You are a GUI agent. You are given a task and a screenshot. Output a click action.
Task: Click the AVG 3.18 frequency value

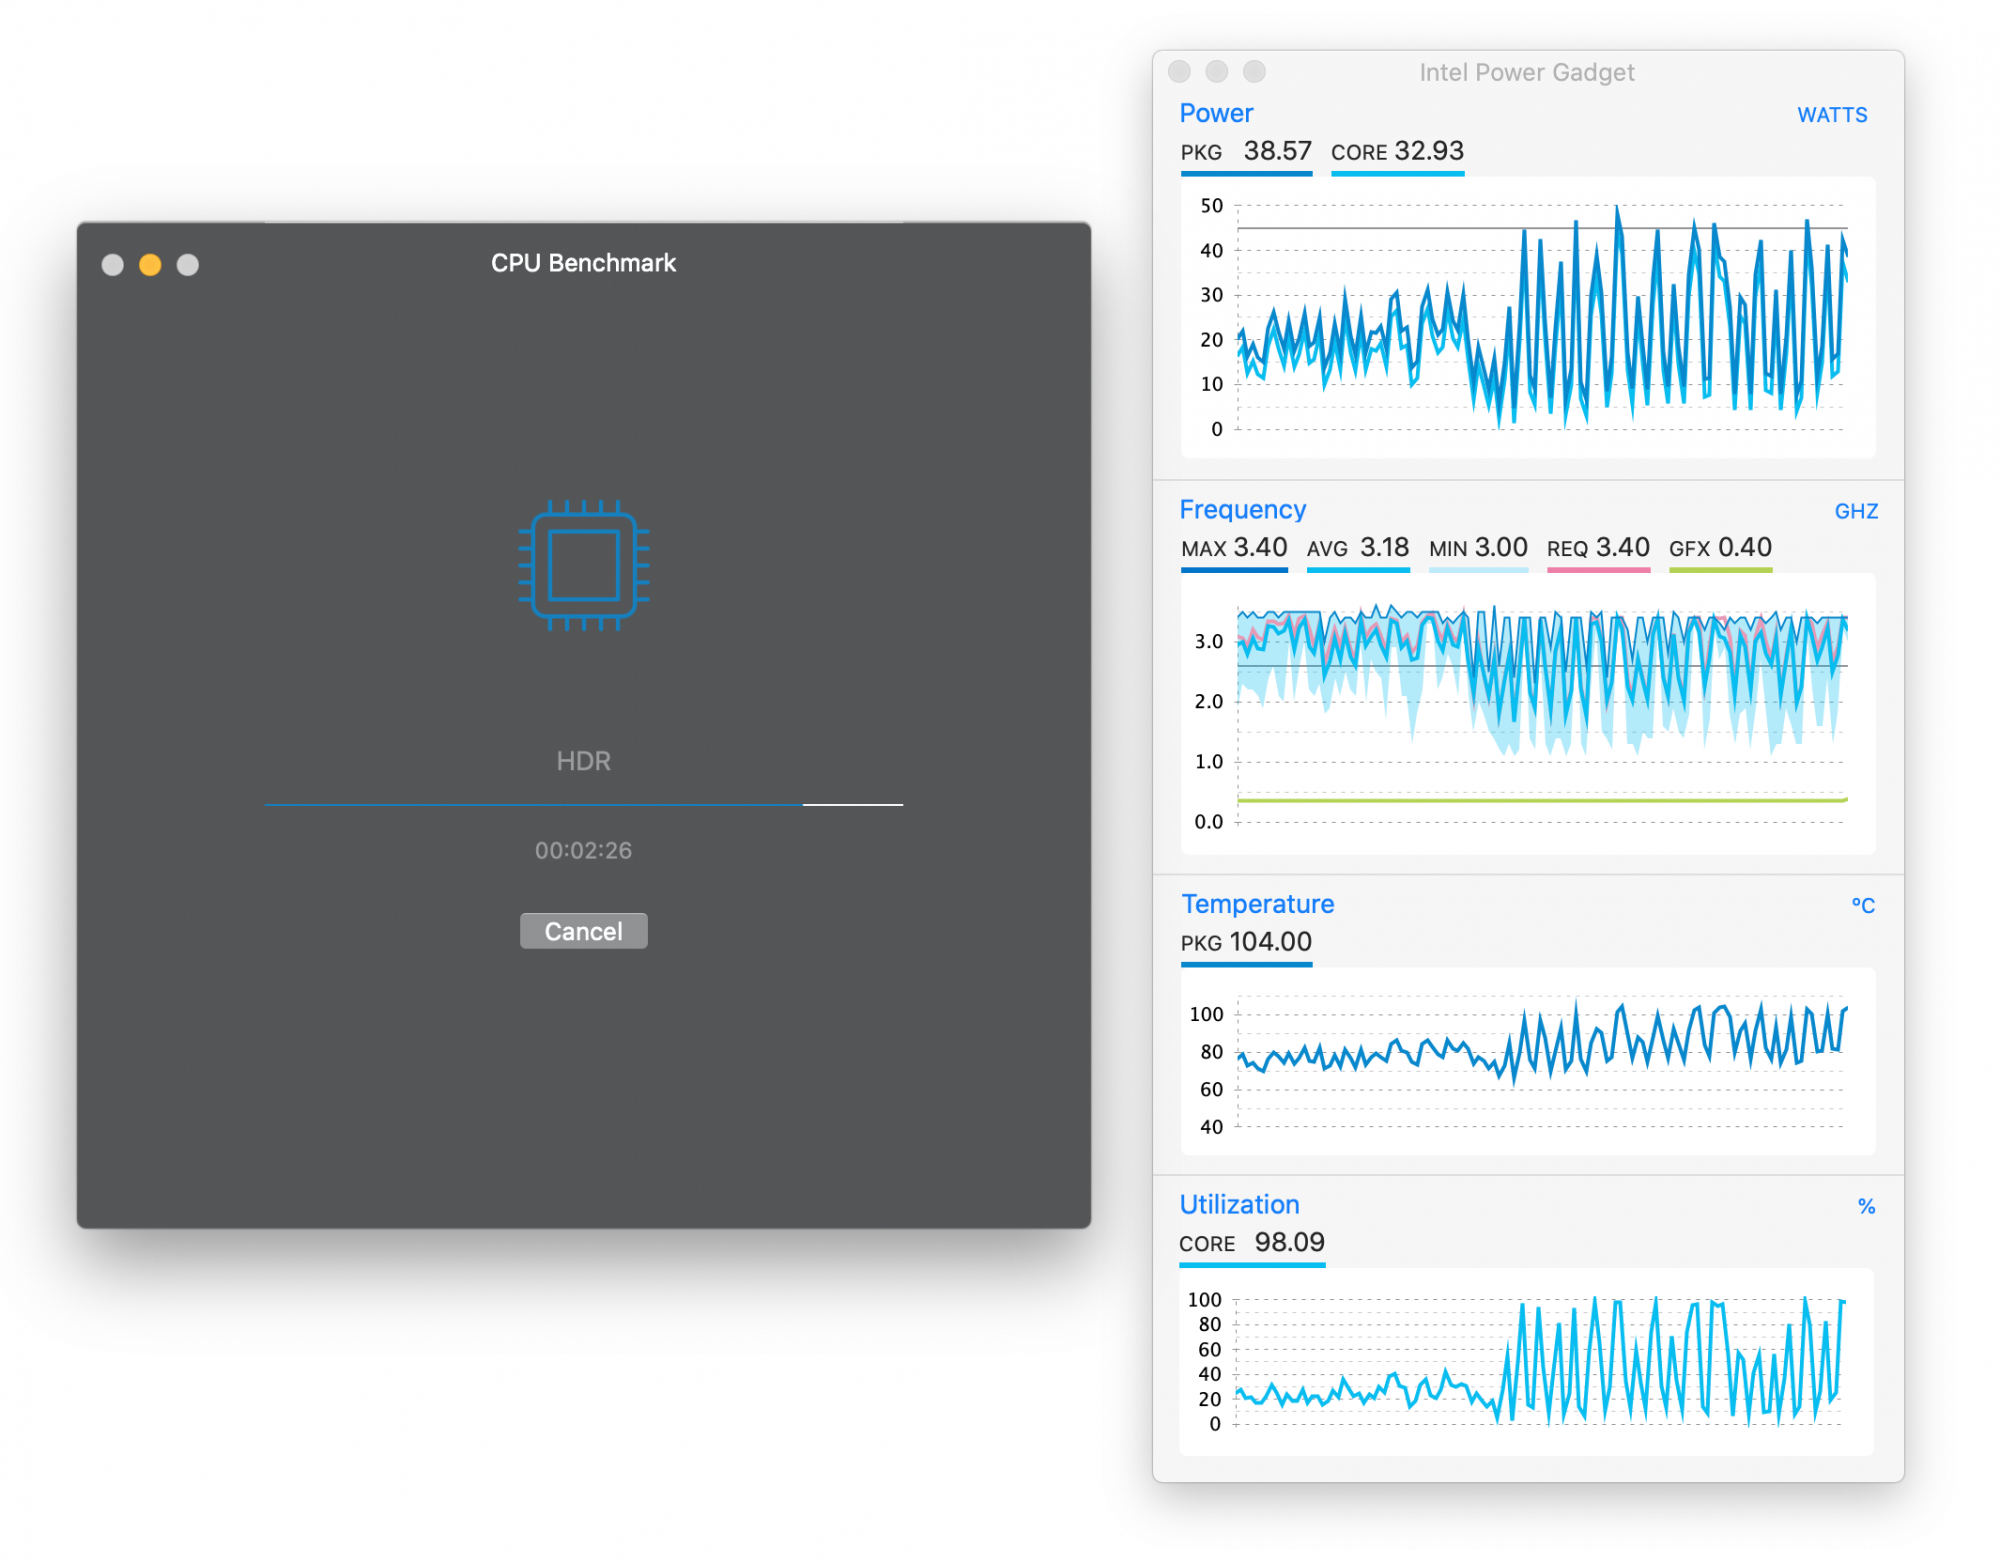point(1383,547)
